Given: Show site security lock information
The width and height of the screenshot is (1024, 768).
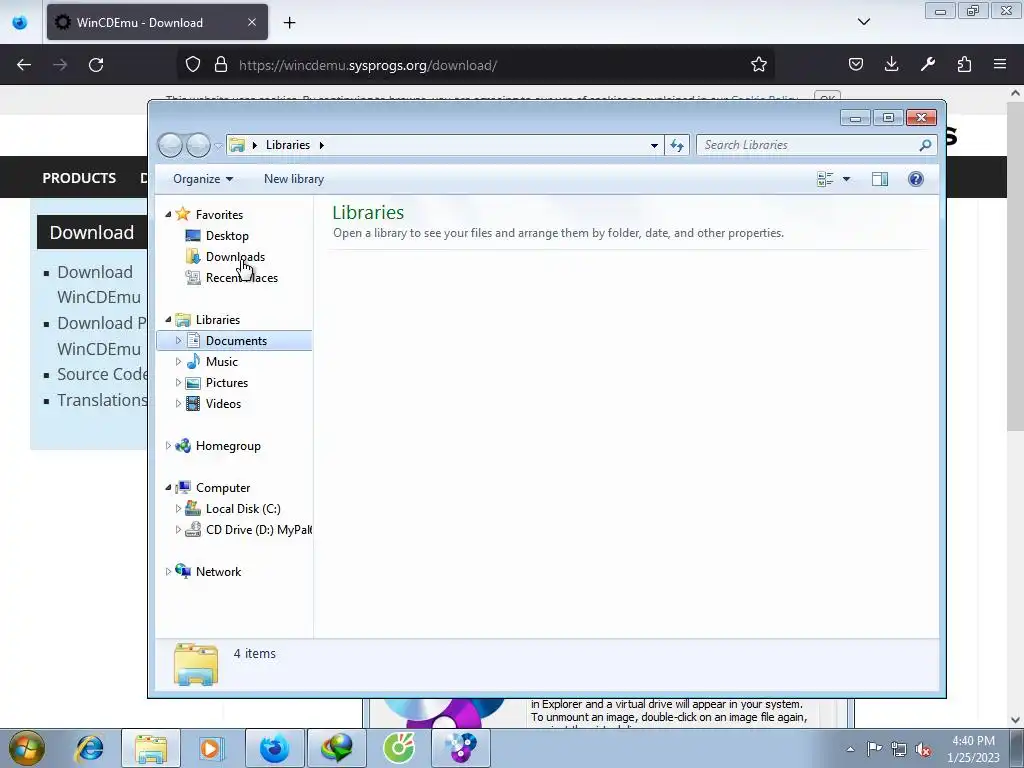Looking at the screenshot, I should point(221,64).
